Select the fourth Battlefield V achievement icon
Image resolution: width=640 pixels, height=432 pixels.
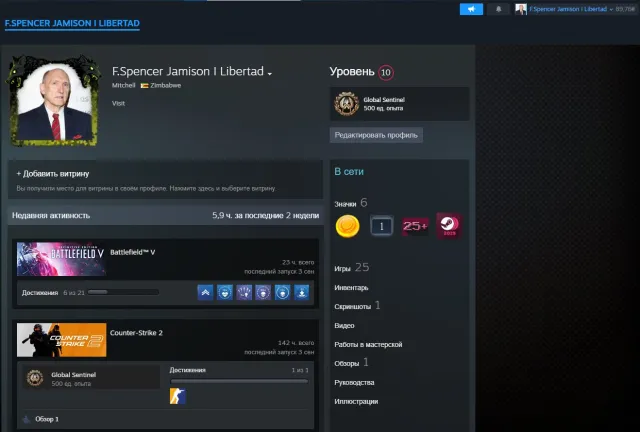(x=263, y=292)
